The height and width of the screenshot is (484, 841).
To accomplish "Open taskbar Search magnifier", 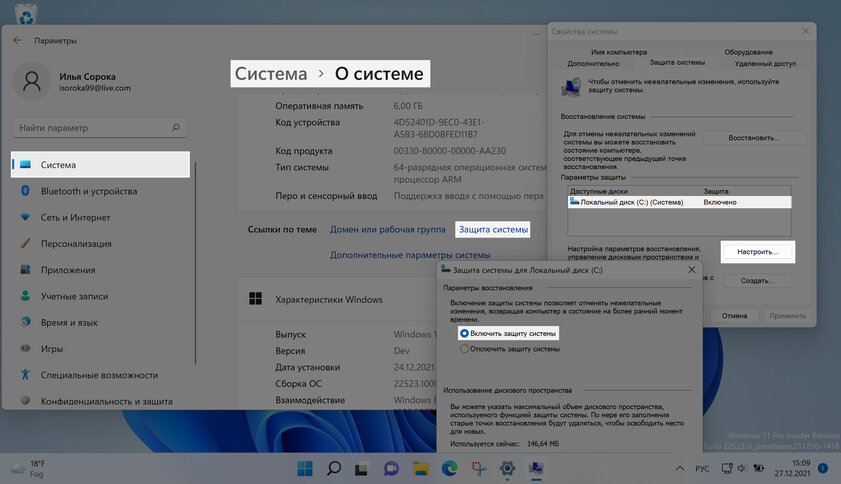I will tap(334, 468).
